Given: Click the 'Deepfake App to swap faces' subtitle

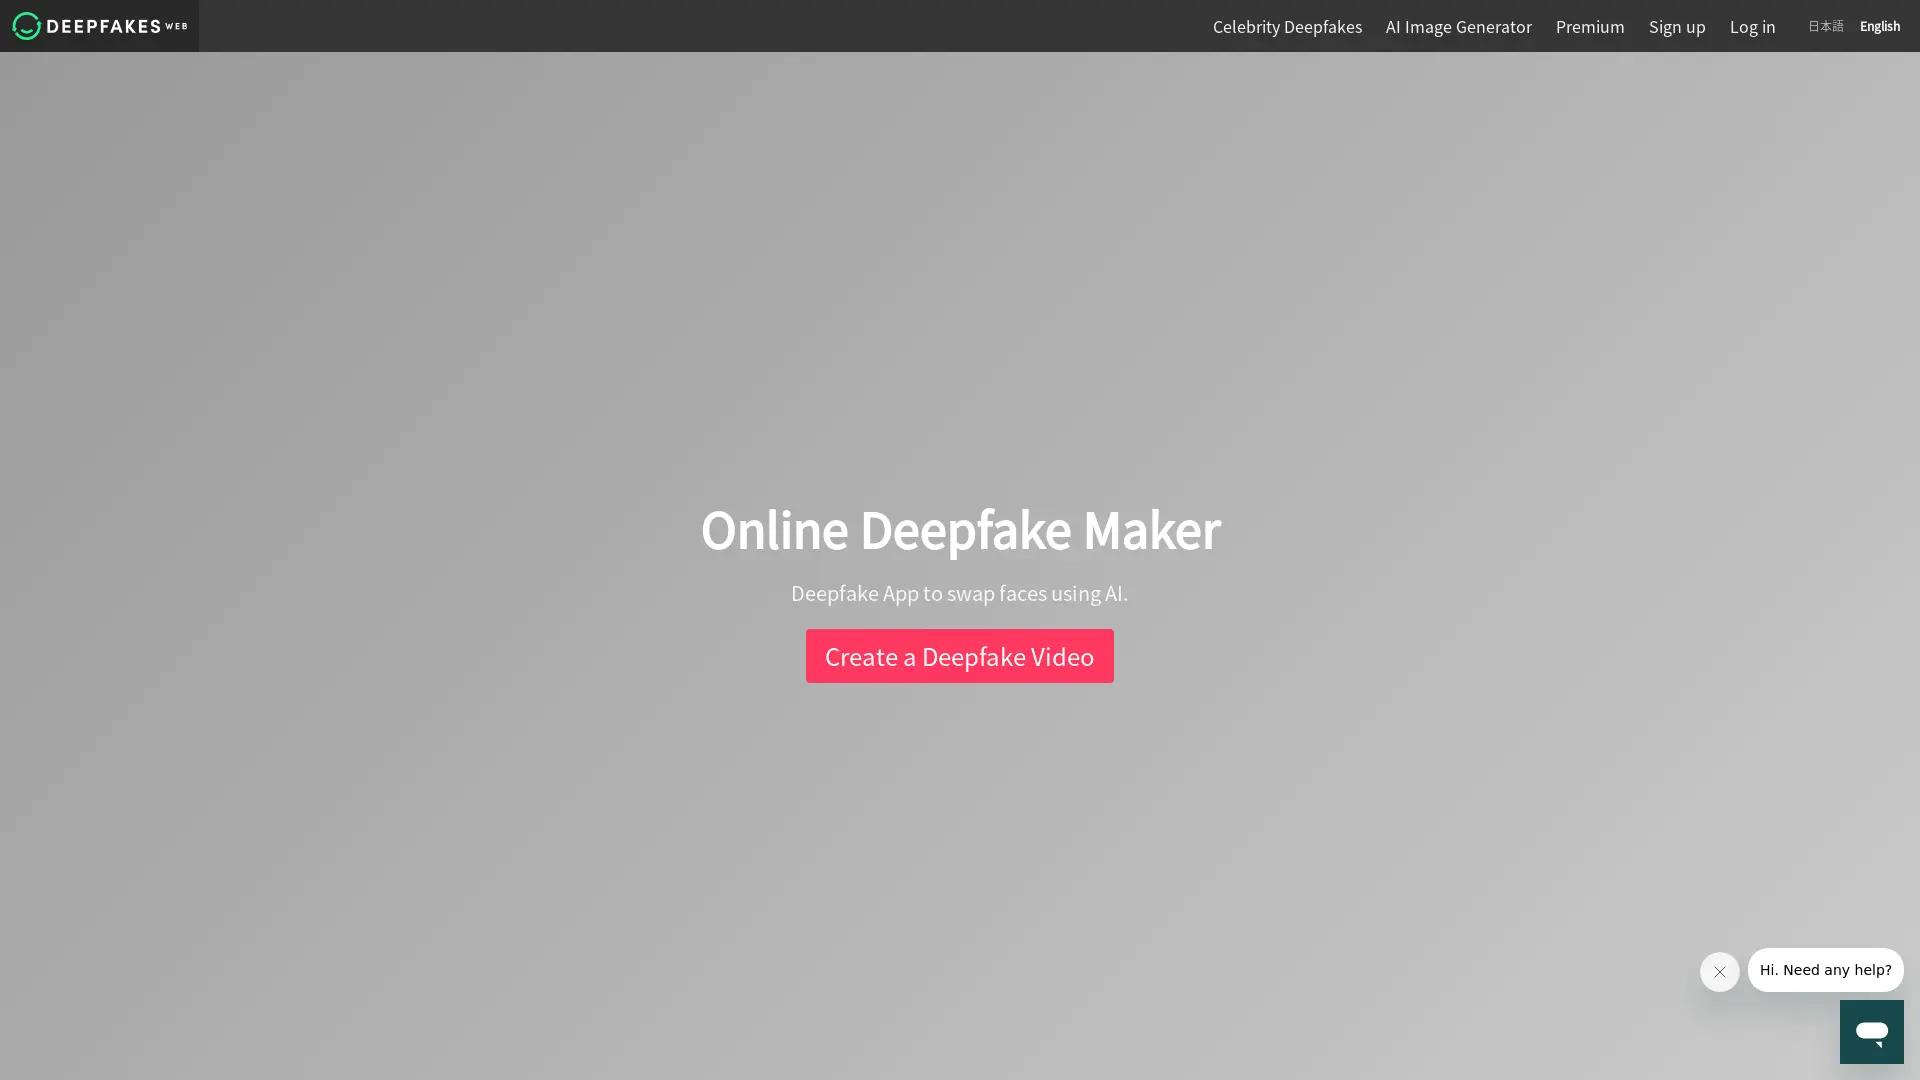Looking at the screenshot, I should (959, 594).
